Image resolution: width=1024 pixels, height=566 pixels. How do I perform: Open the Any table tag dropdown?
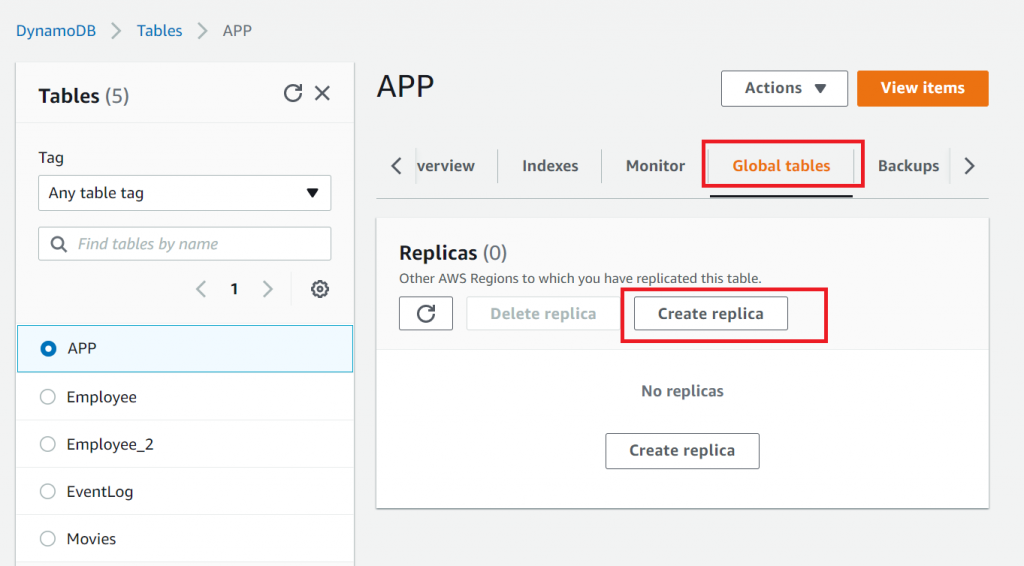point(185,193)
